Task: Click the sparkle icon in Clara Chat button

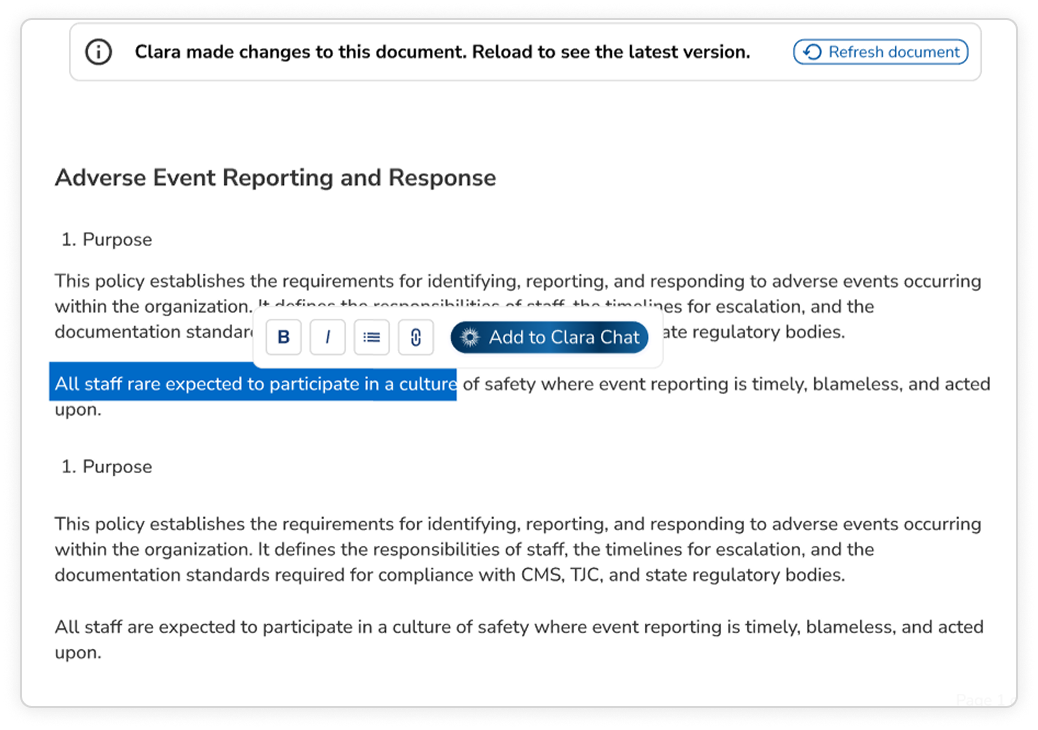Action: pos(470,338)
